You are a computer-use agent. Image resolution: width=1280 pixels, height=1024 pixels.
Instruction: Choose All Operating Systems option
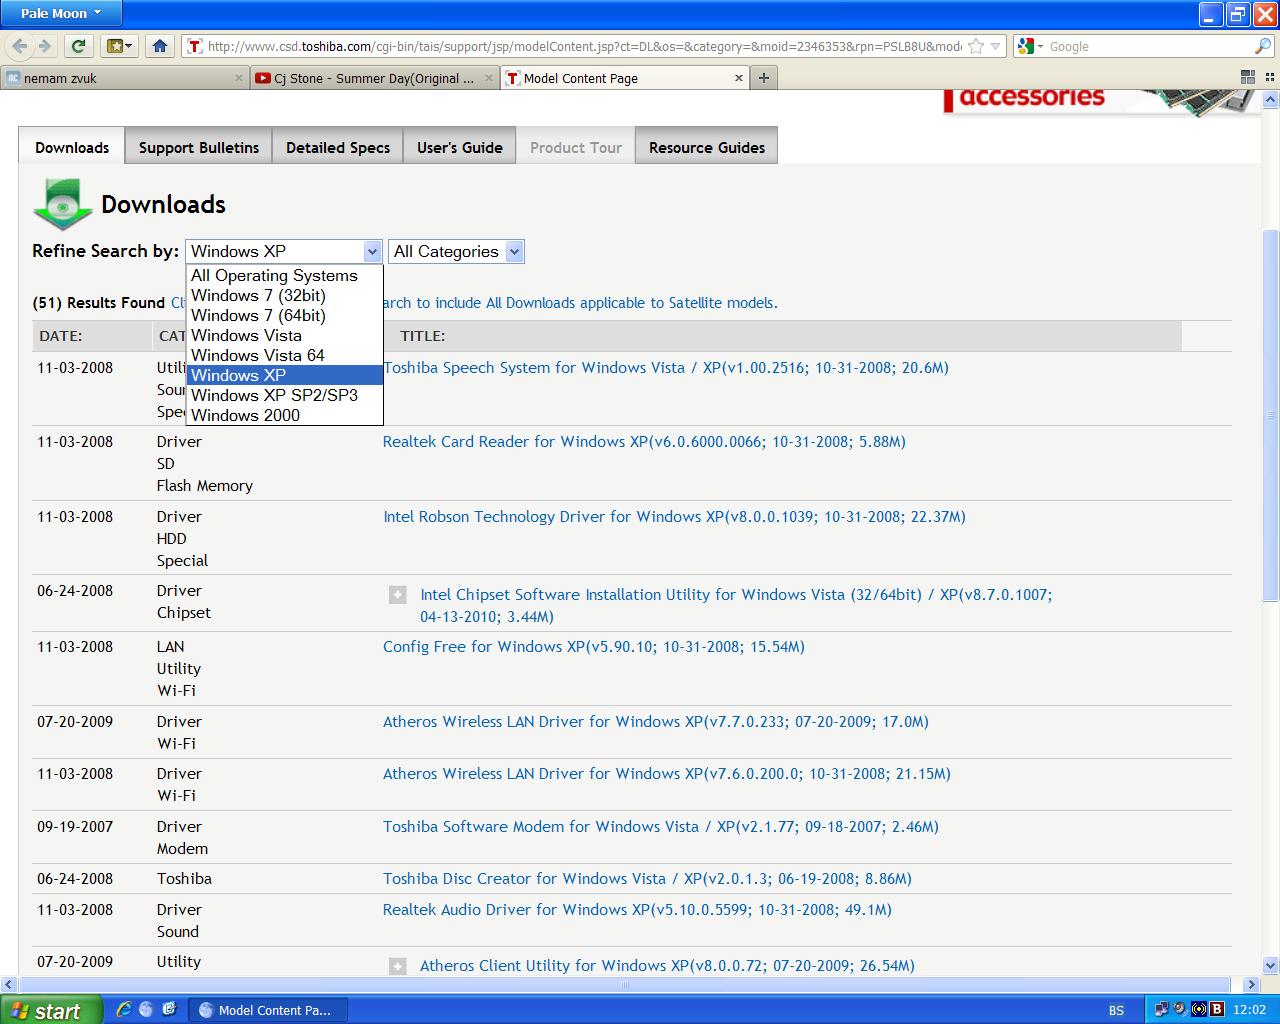(x=284, y=276)
